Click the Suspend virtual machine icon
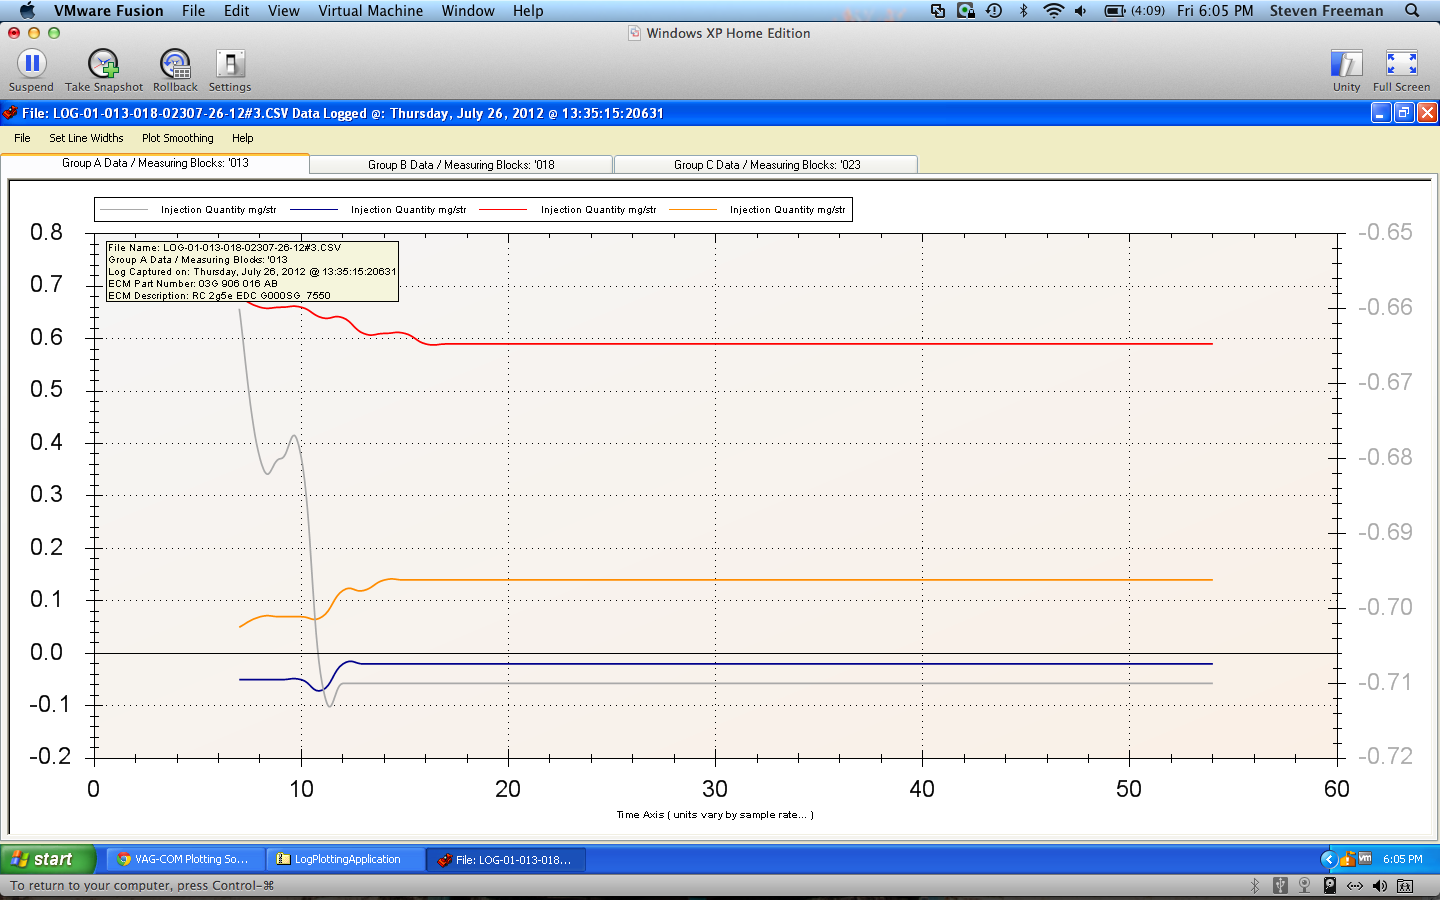The image size is (1440, 900). point(31,65)
